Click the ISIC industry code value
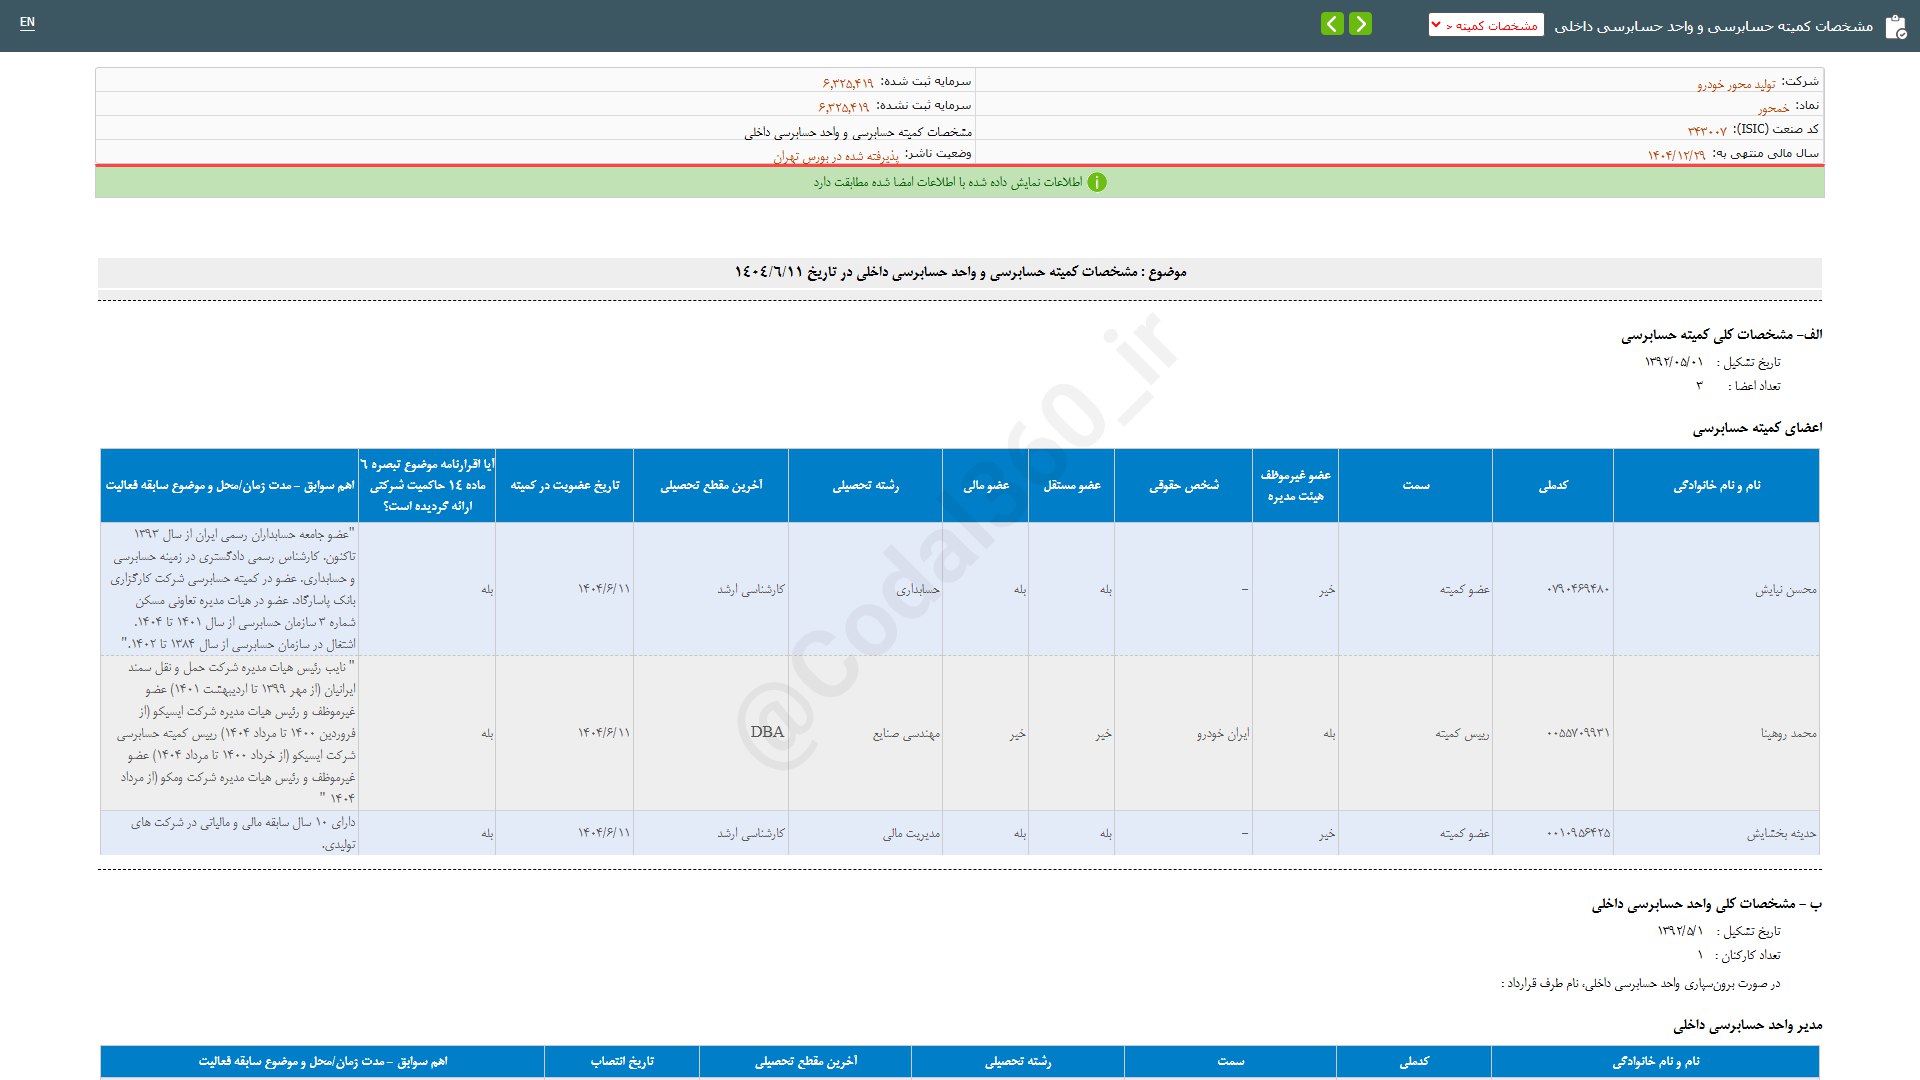1920x1080 pixels. (1707, 131)
